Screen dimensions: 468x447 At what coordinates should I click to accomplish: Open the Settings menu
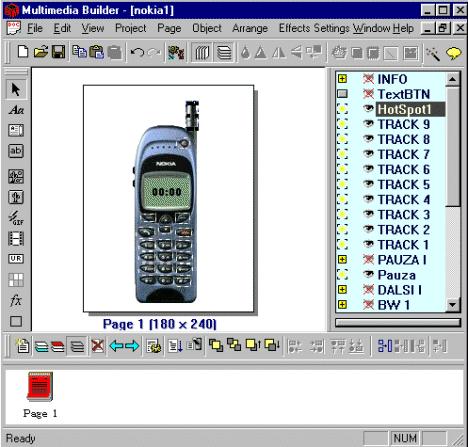(331, 28)
